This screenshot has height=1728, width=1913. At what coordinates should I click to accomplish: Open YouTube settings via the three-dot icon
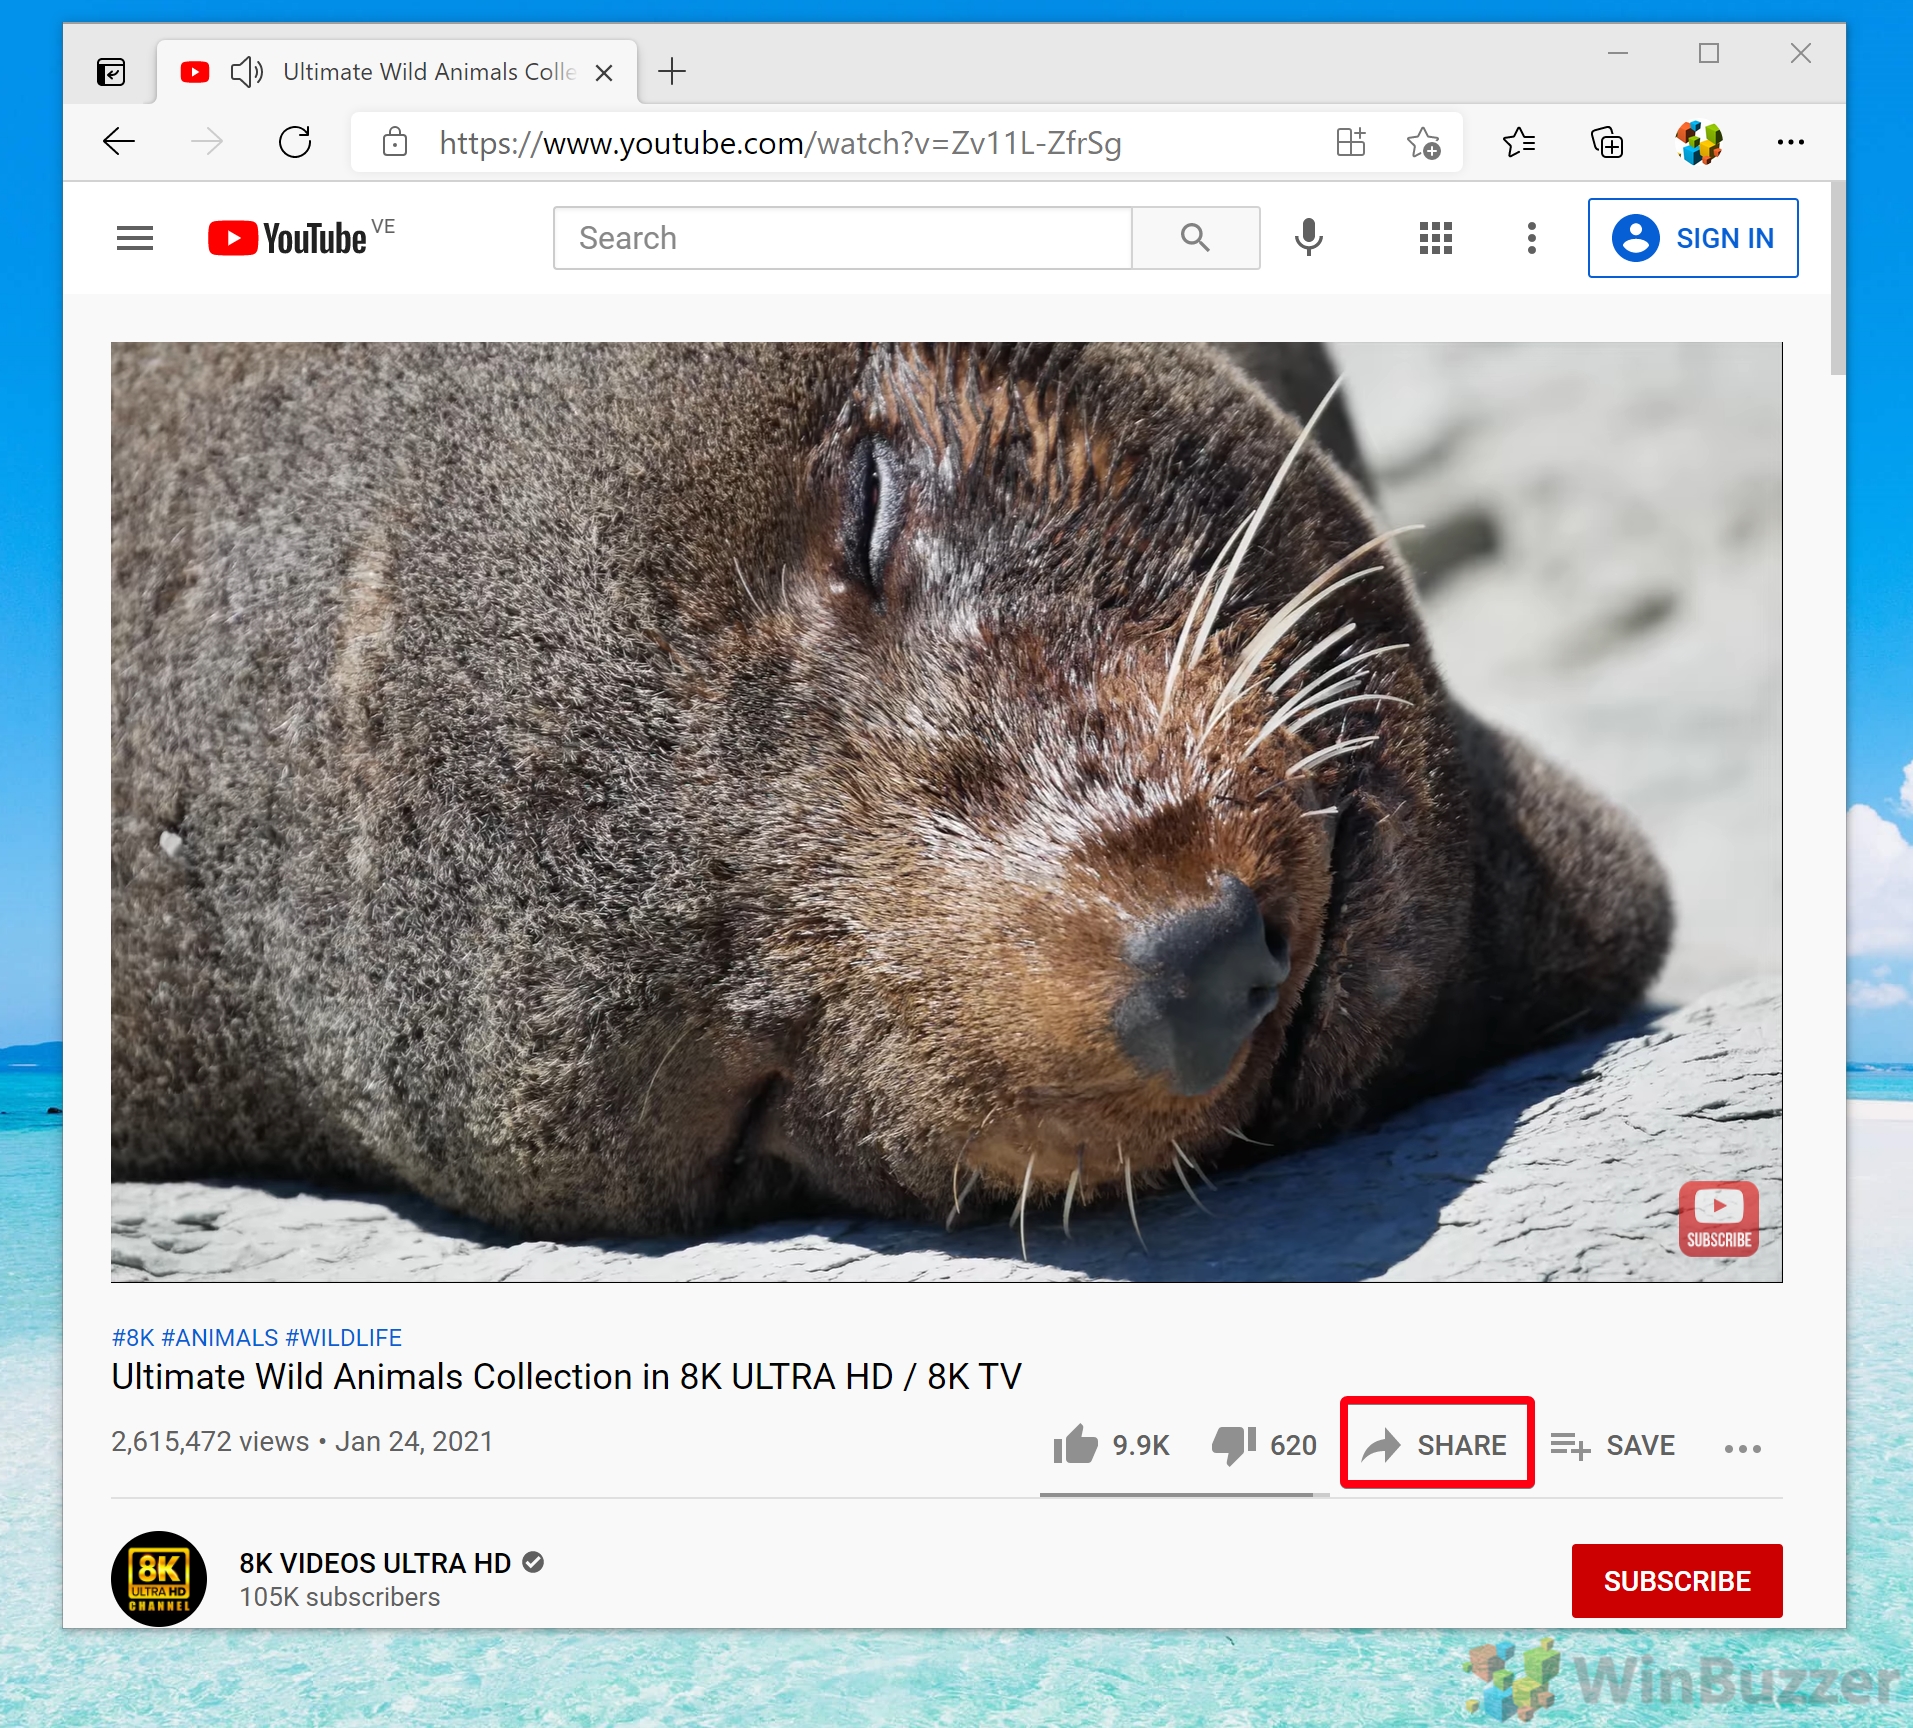point(1529,237)
